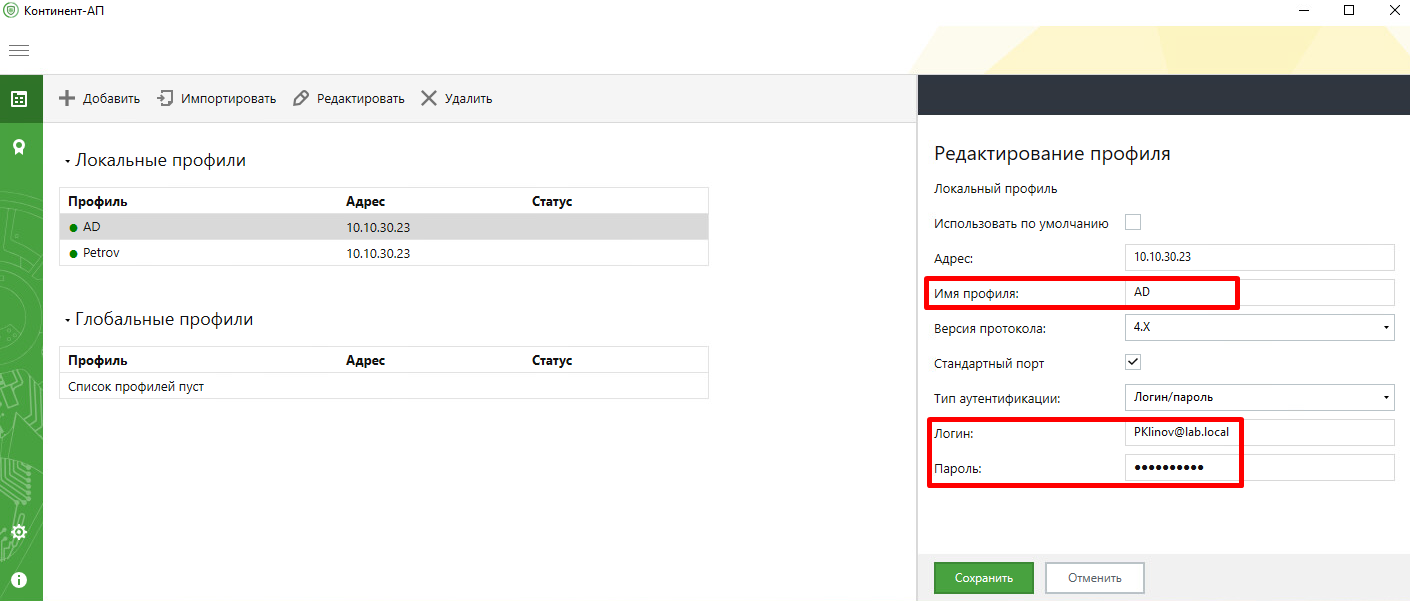This screenshot has height=601, width=1410.
Task: Enable Использовать по умолчанию checkbox
Action: (1133, 222)
